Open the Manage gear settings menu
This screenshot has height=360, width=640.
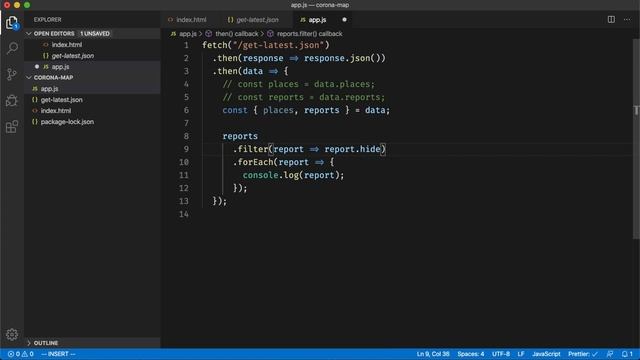[12, 334]
